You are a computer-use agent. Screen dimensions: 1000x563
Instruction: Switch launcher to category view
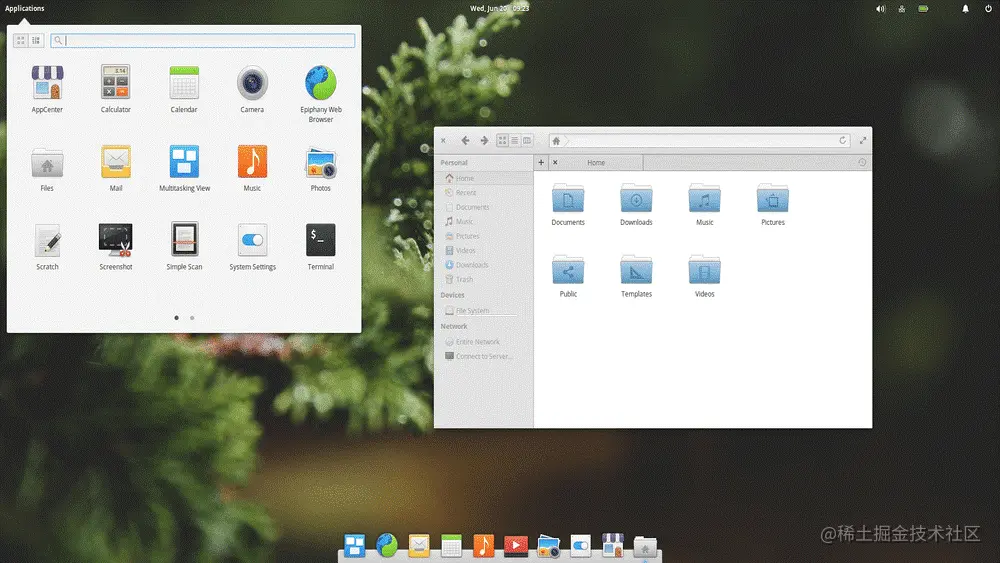(x=36, y=40)
